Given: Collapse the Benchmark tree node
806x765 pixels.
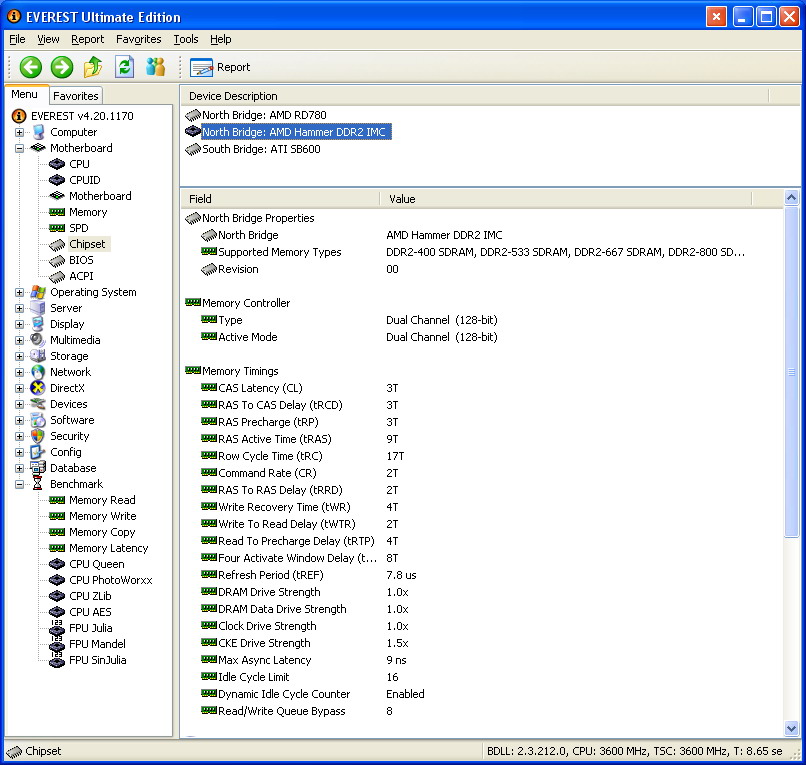Looking at the screenshot, I should click(x=20, y=484).
